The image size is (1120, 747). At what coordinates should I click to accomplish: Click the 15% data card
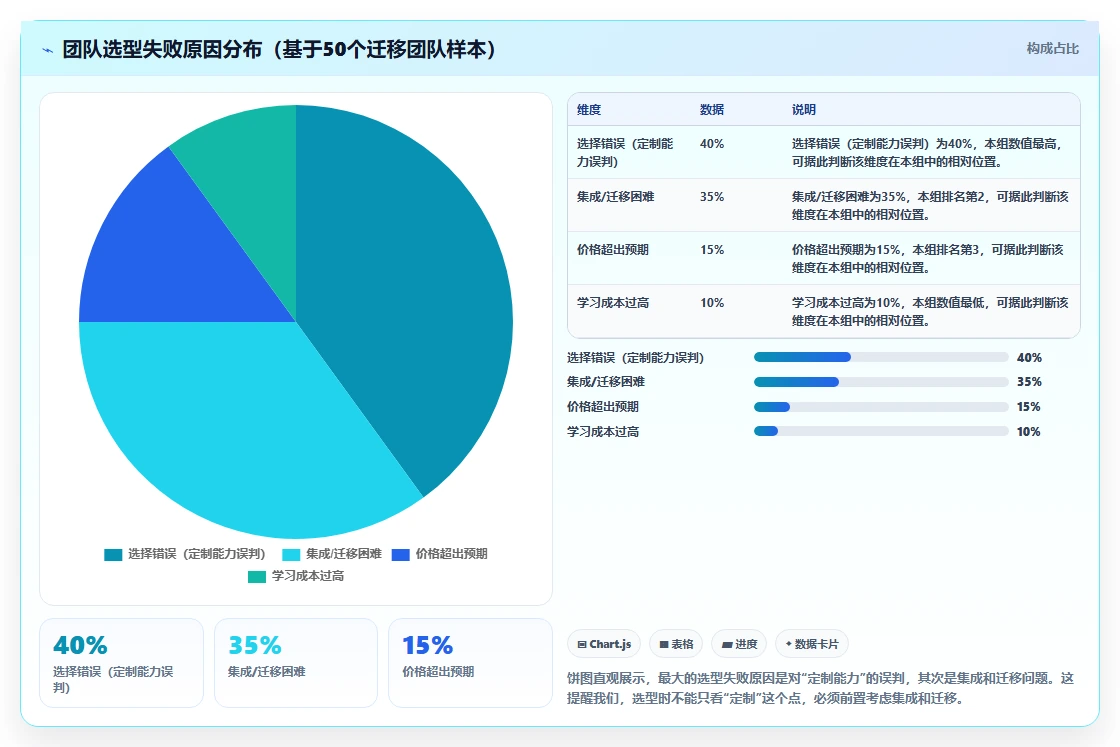470,663
